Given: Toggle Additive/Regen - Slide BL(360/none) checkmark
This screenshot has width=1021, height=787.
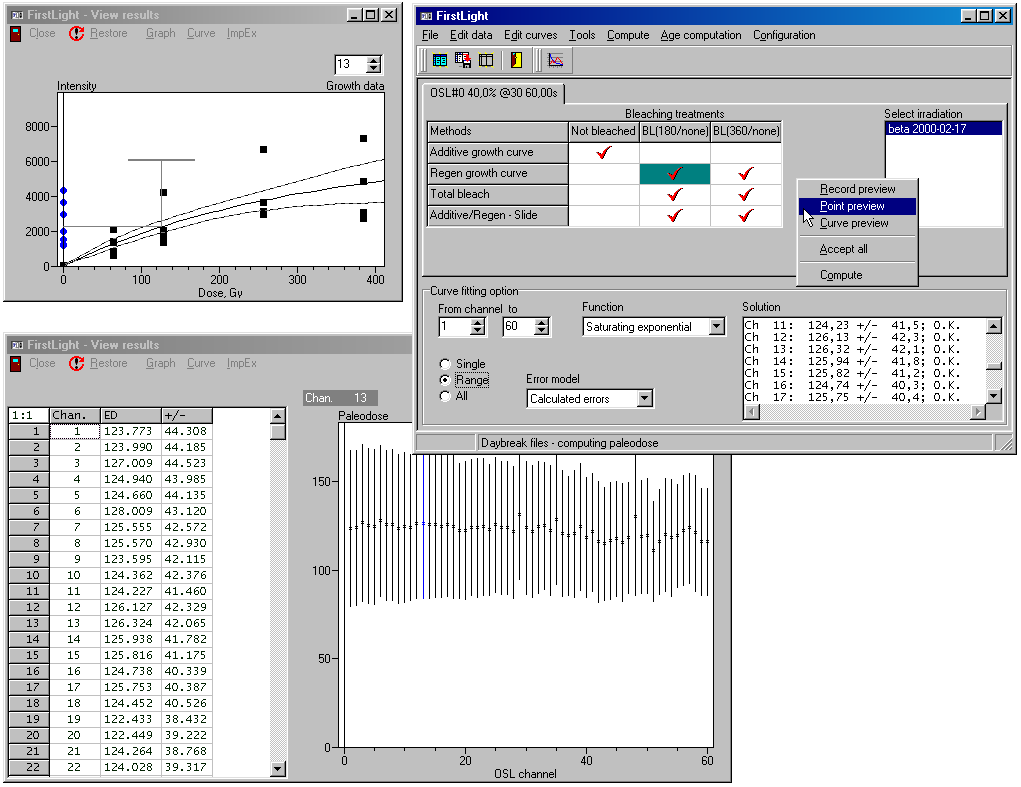Looking at the screenshot, I should point(746,215).
